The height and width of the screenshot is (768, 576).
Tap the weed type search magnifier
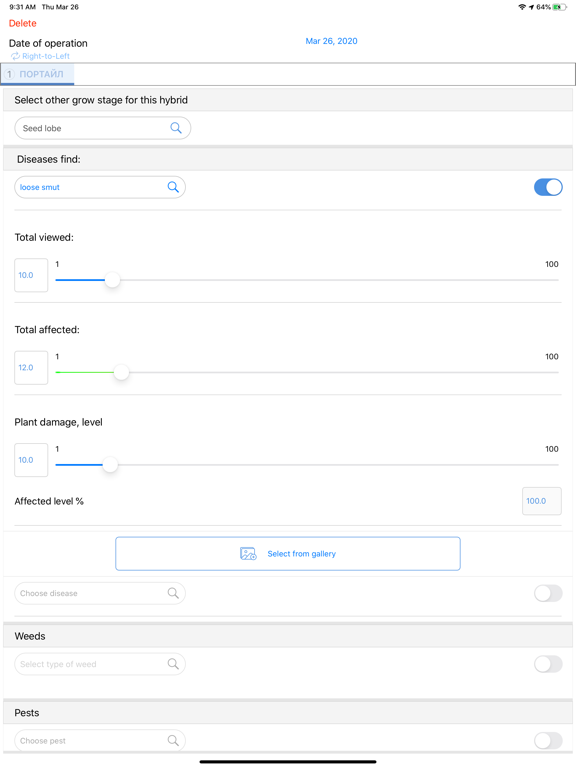coord(173,664)
